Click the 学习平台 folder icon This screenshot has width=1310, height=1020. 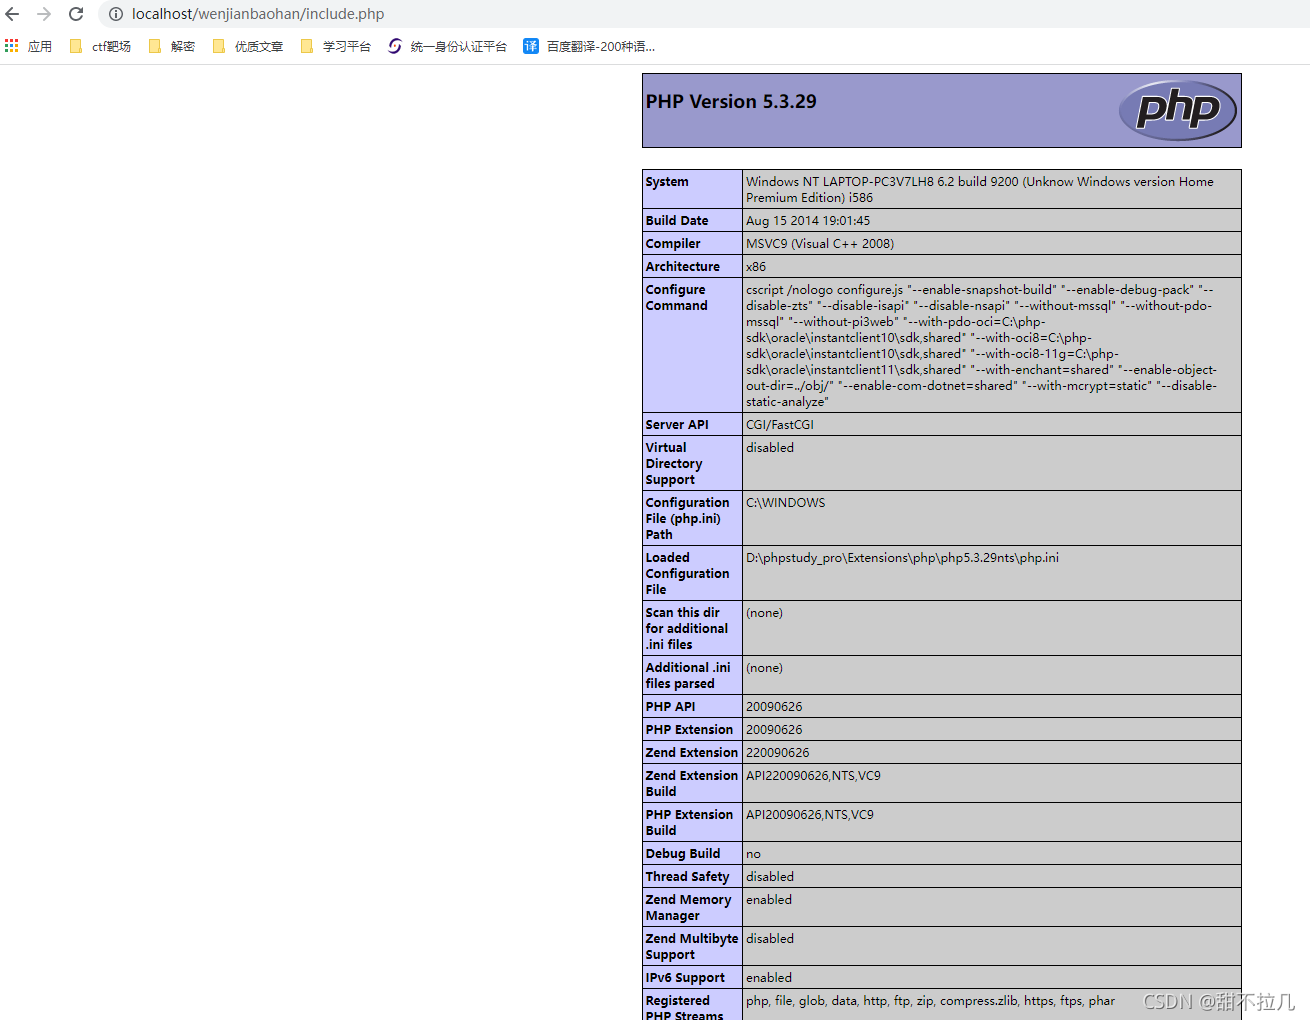(307, 46)
